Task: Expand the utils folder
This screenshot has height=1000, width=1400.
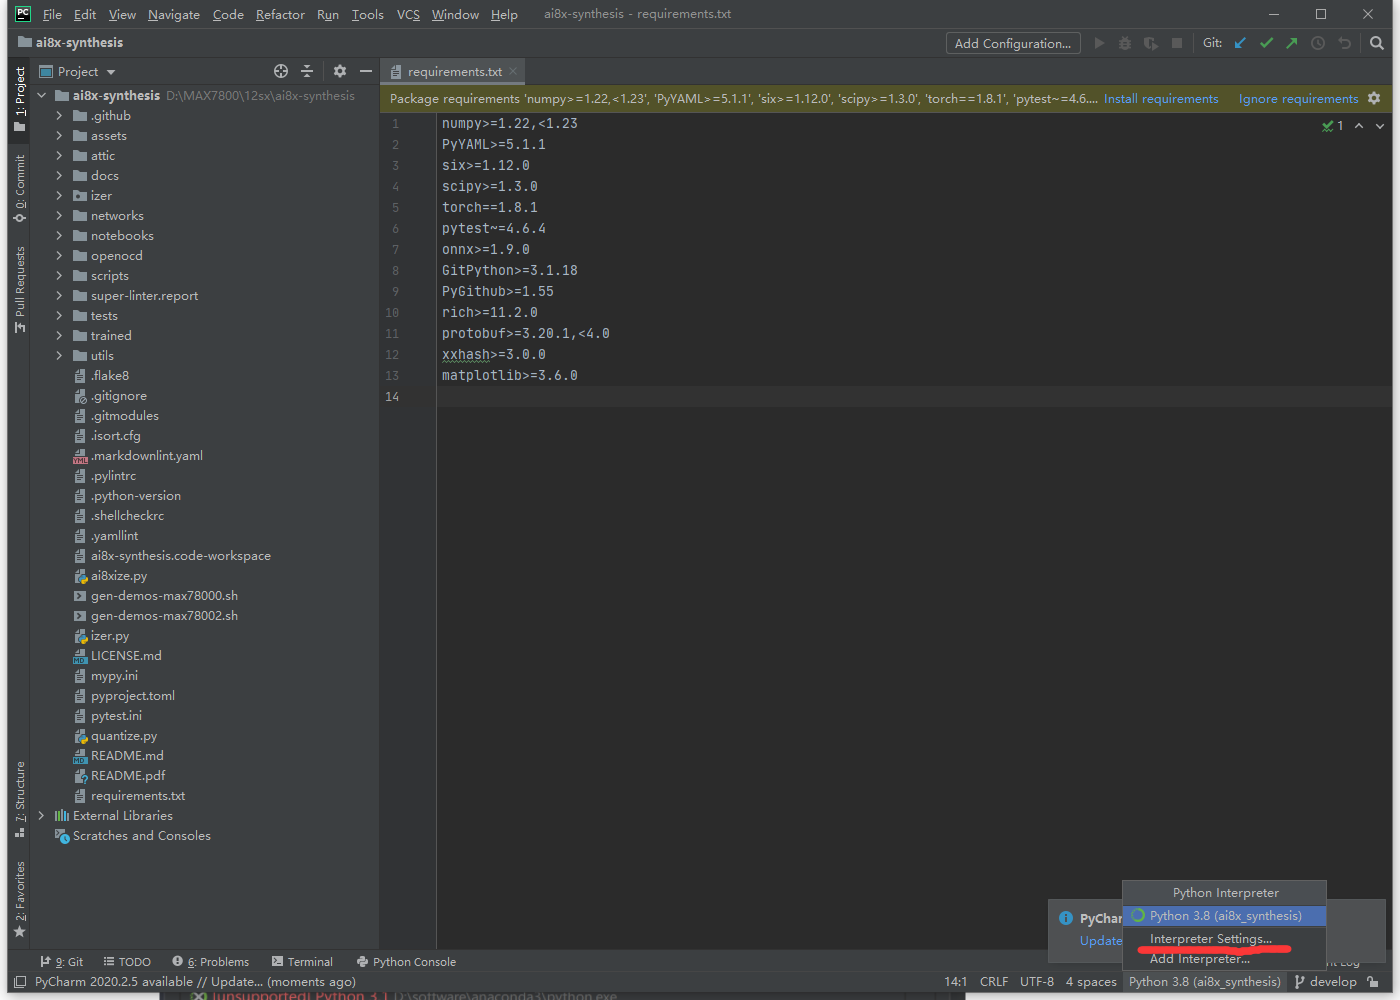Action: [x=59, y=356]
